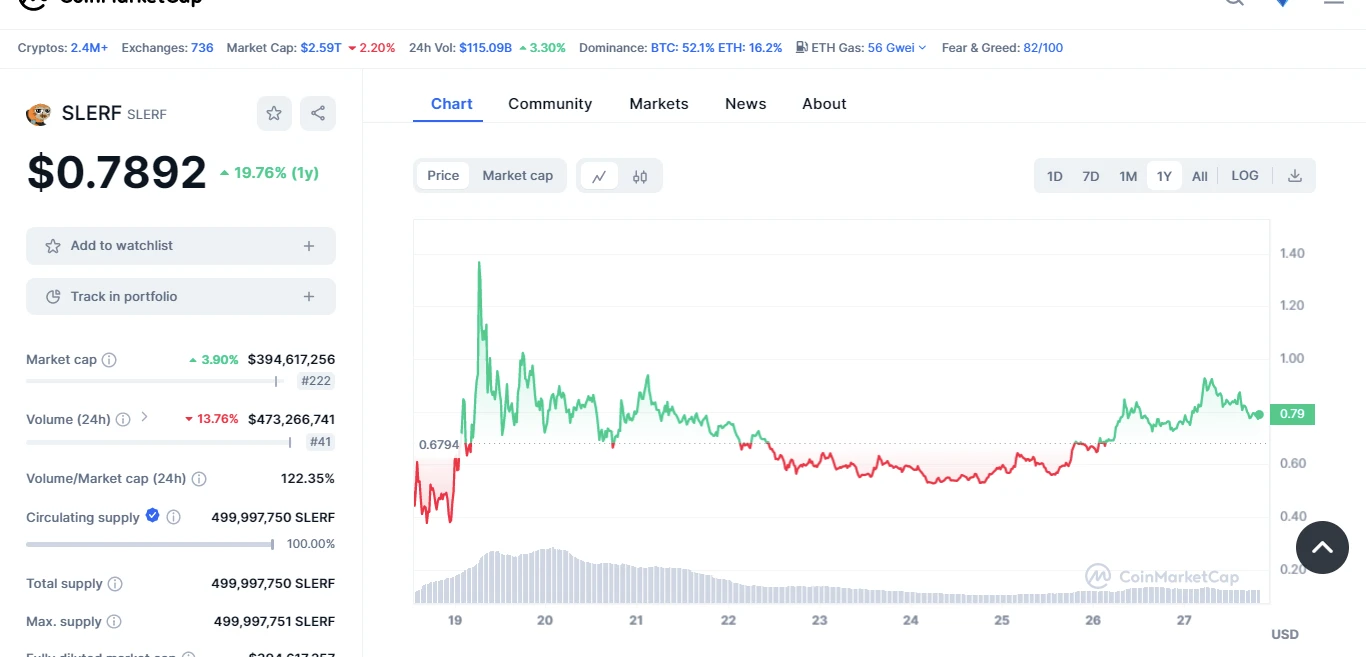Viewport: 1366px width, 657px height.
Task: Click the $394,617,256 market cap value
Action: pos(291,360)
